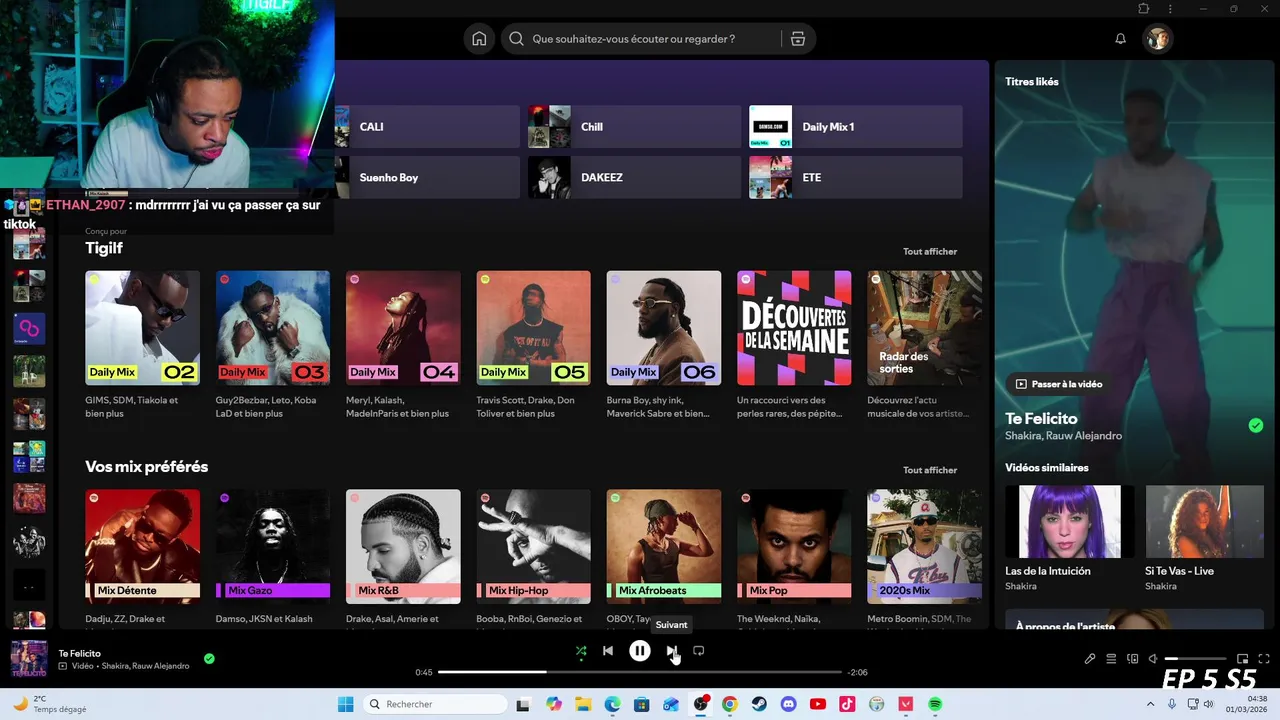Open the three-dot window menu
Screen dimensions: 1280x720
pyautogui.click(x=1170, y=9)
